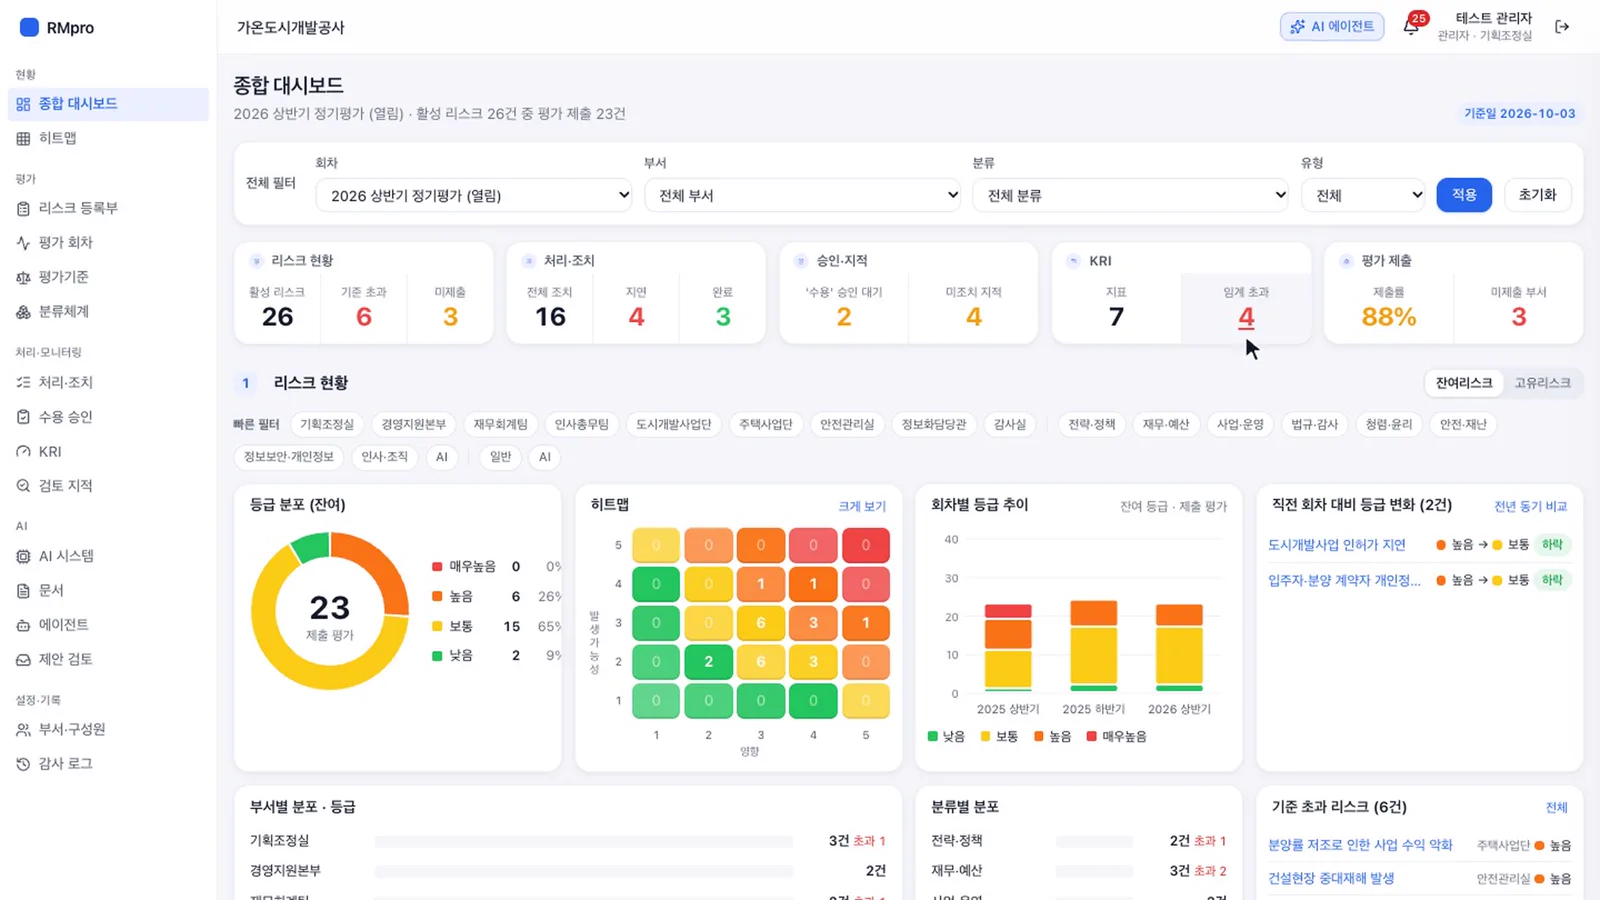The width and height of the screenshot is (1600, 900).
Task: Click the 분양률 저조로 인한 사업 수익 악화 link
Action: point(1360,845)
